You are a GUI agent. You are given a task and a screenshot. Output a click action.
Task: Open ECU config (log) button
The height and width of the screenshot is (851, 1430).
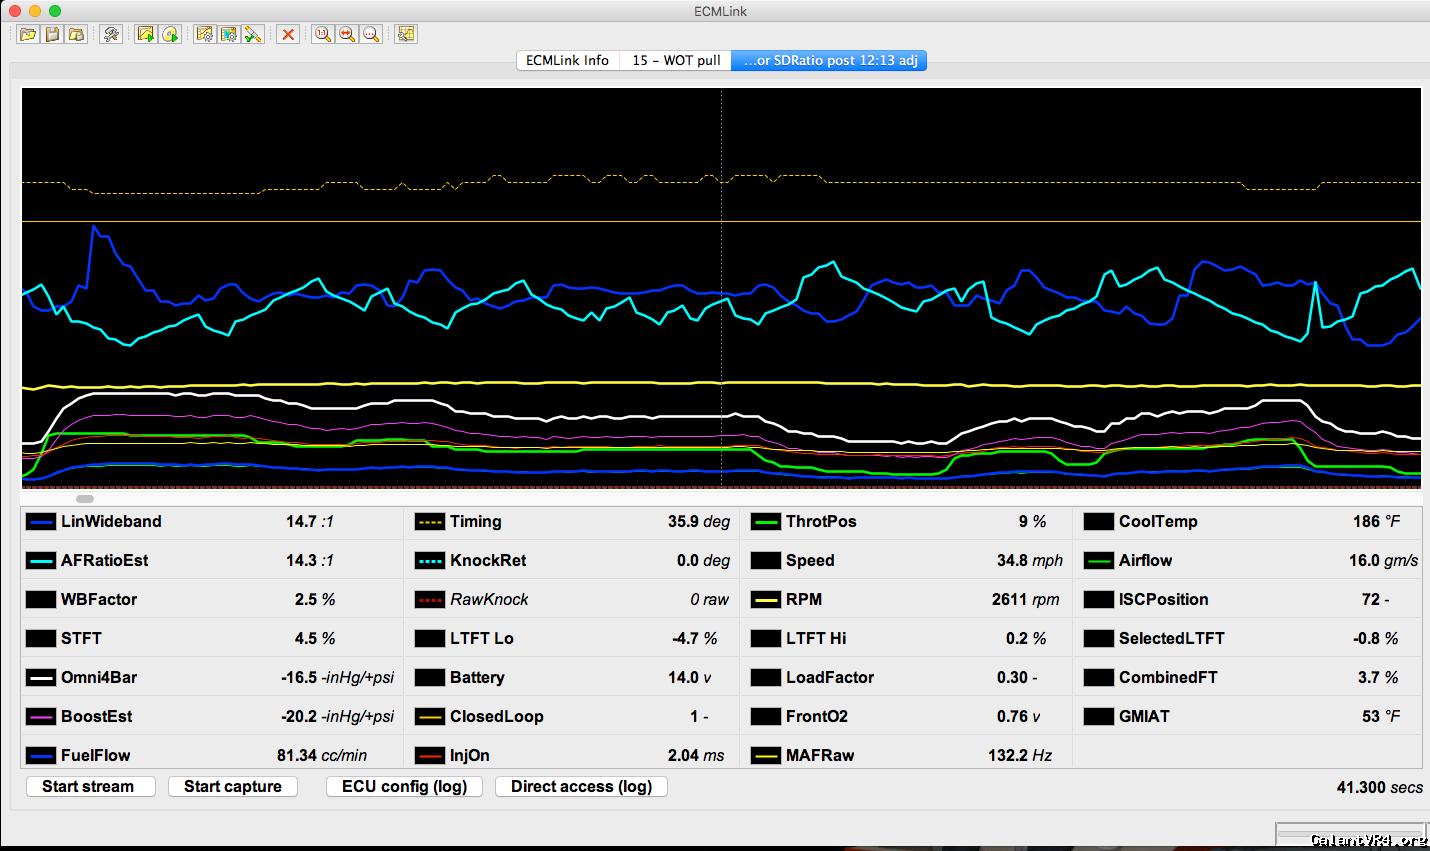pos(404,787)
